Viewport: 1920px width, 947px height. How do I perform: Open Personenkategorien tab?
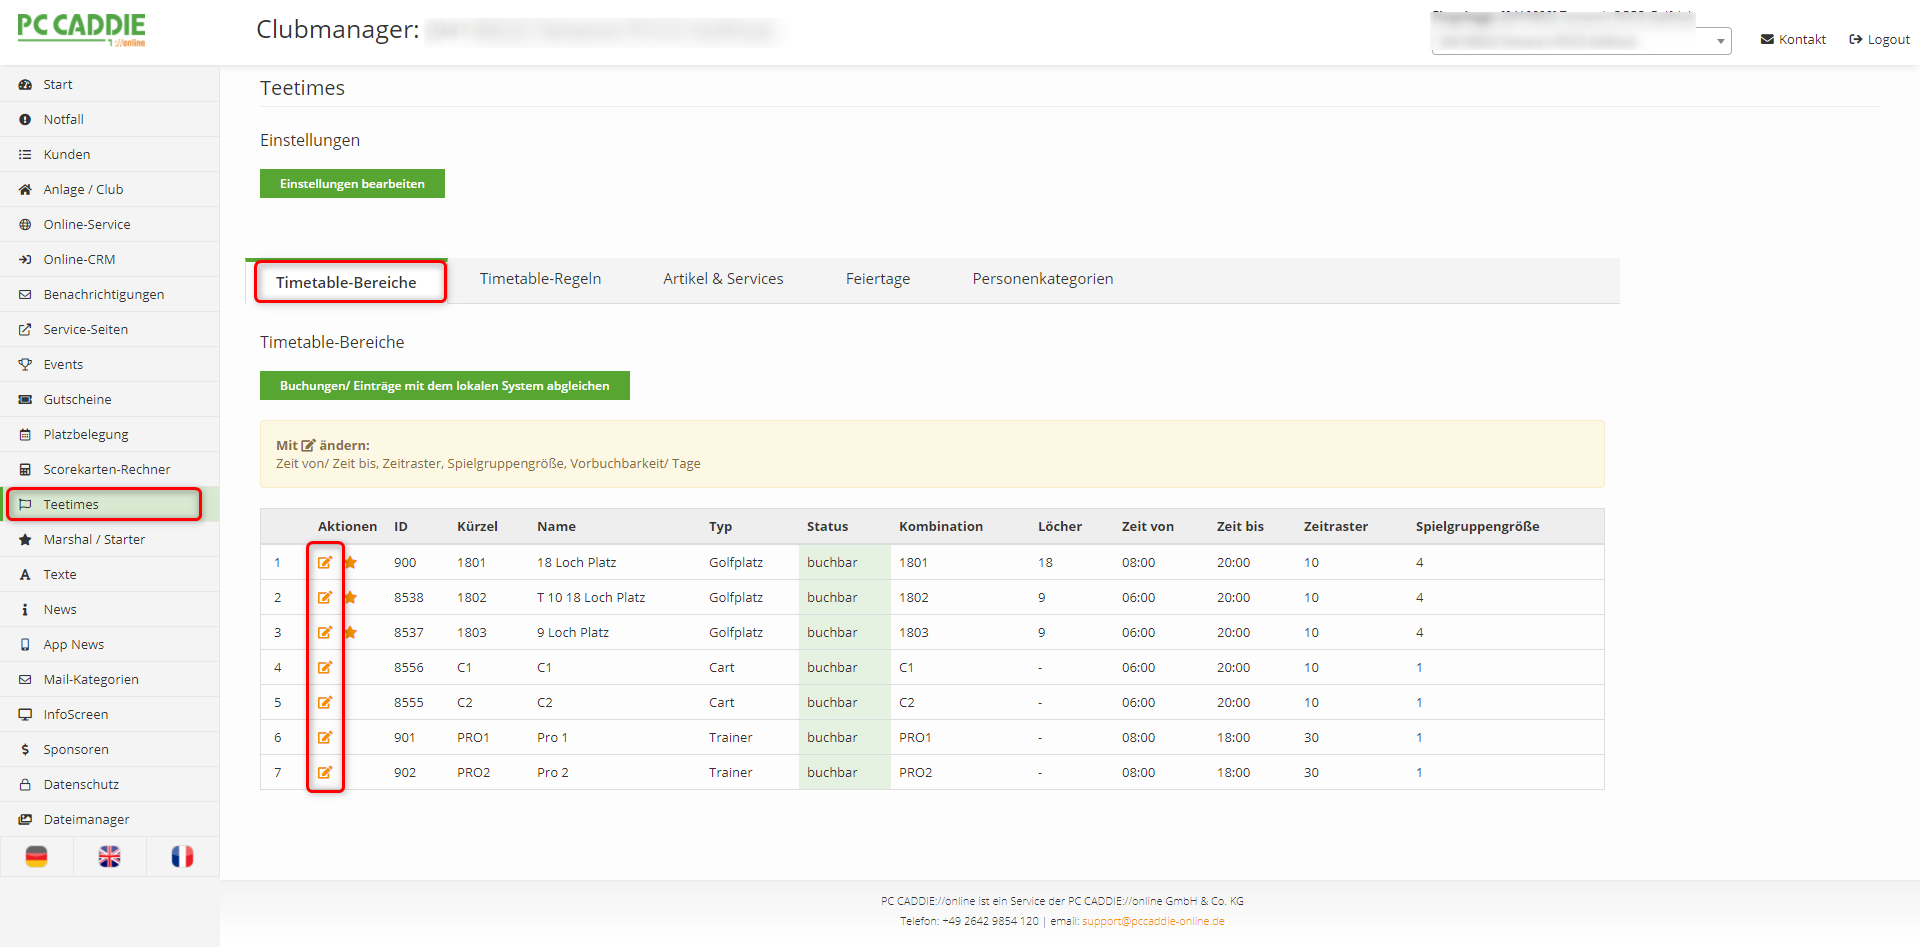click(x=1042, y=279)
